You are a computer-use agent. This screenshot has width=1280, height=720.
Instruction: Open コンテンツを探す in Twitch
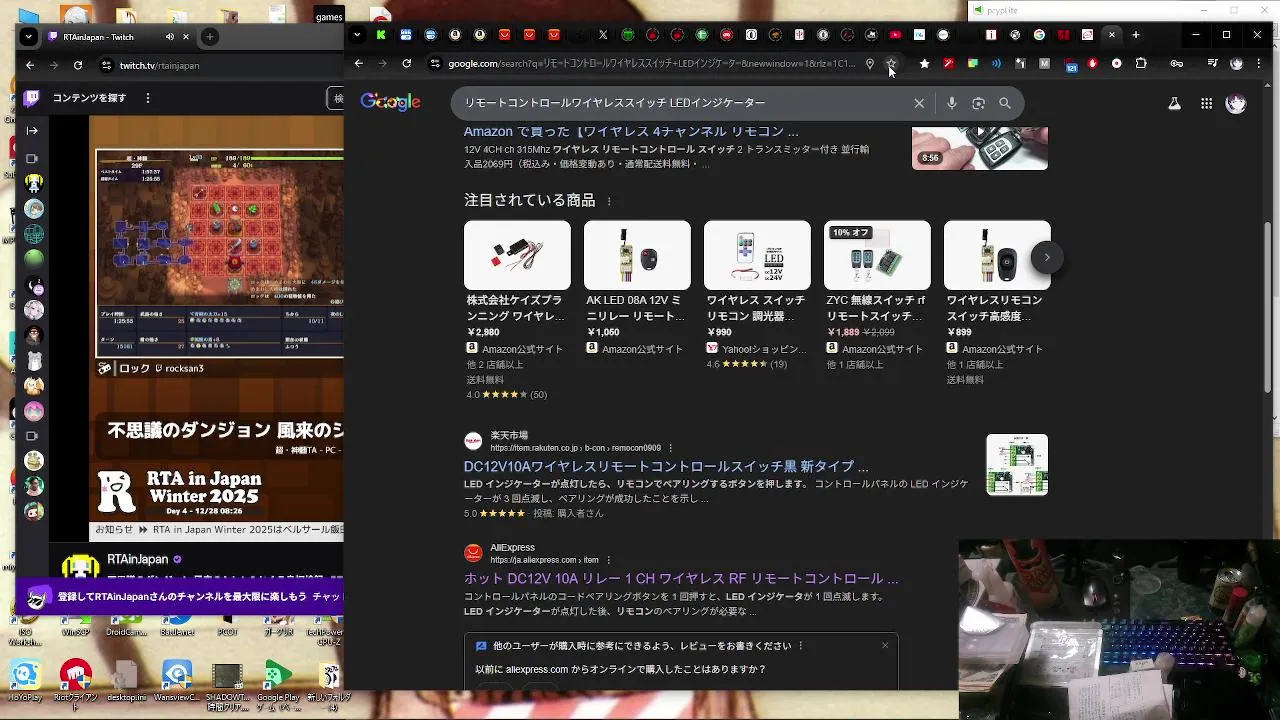[x=89, y=98]
